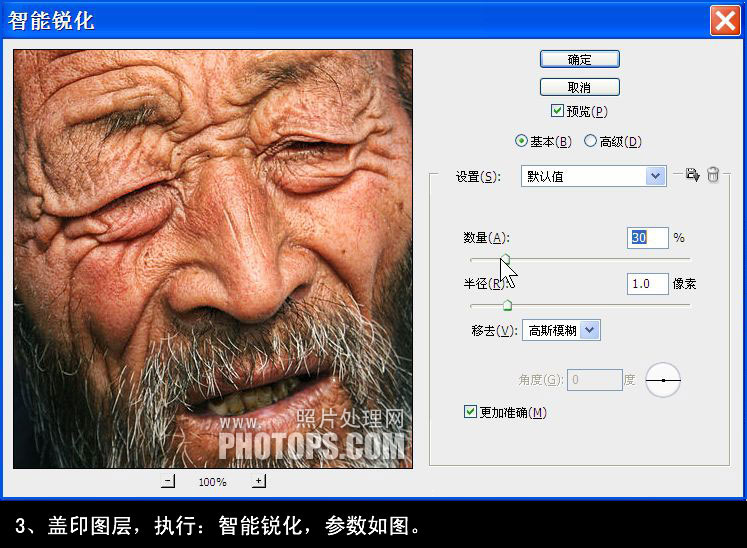Uncheck the 更加准确(M) checkbox
Viewport: 747px width, 548px height.
tap(470, 412)
